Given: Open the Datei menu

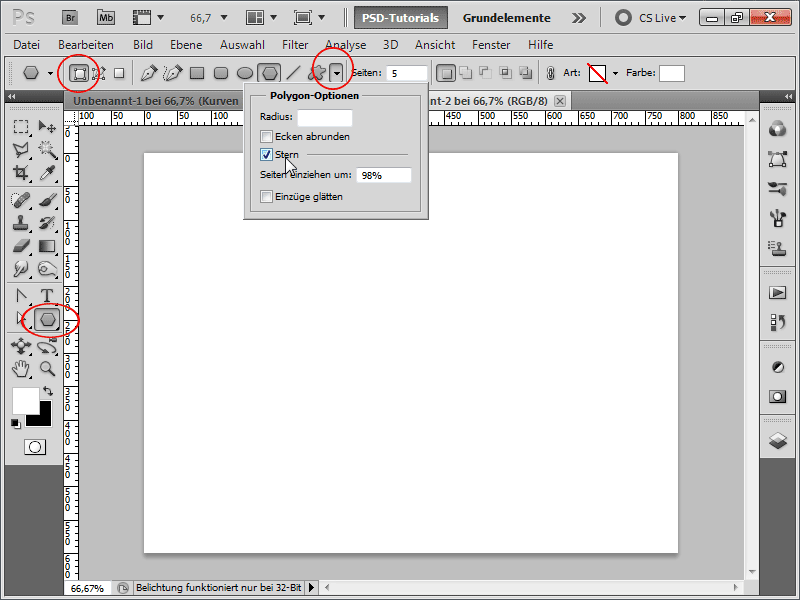Looking at the screenshot, I should pos(27,45).
